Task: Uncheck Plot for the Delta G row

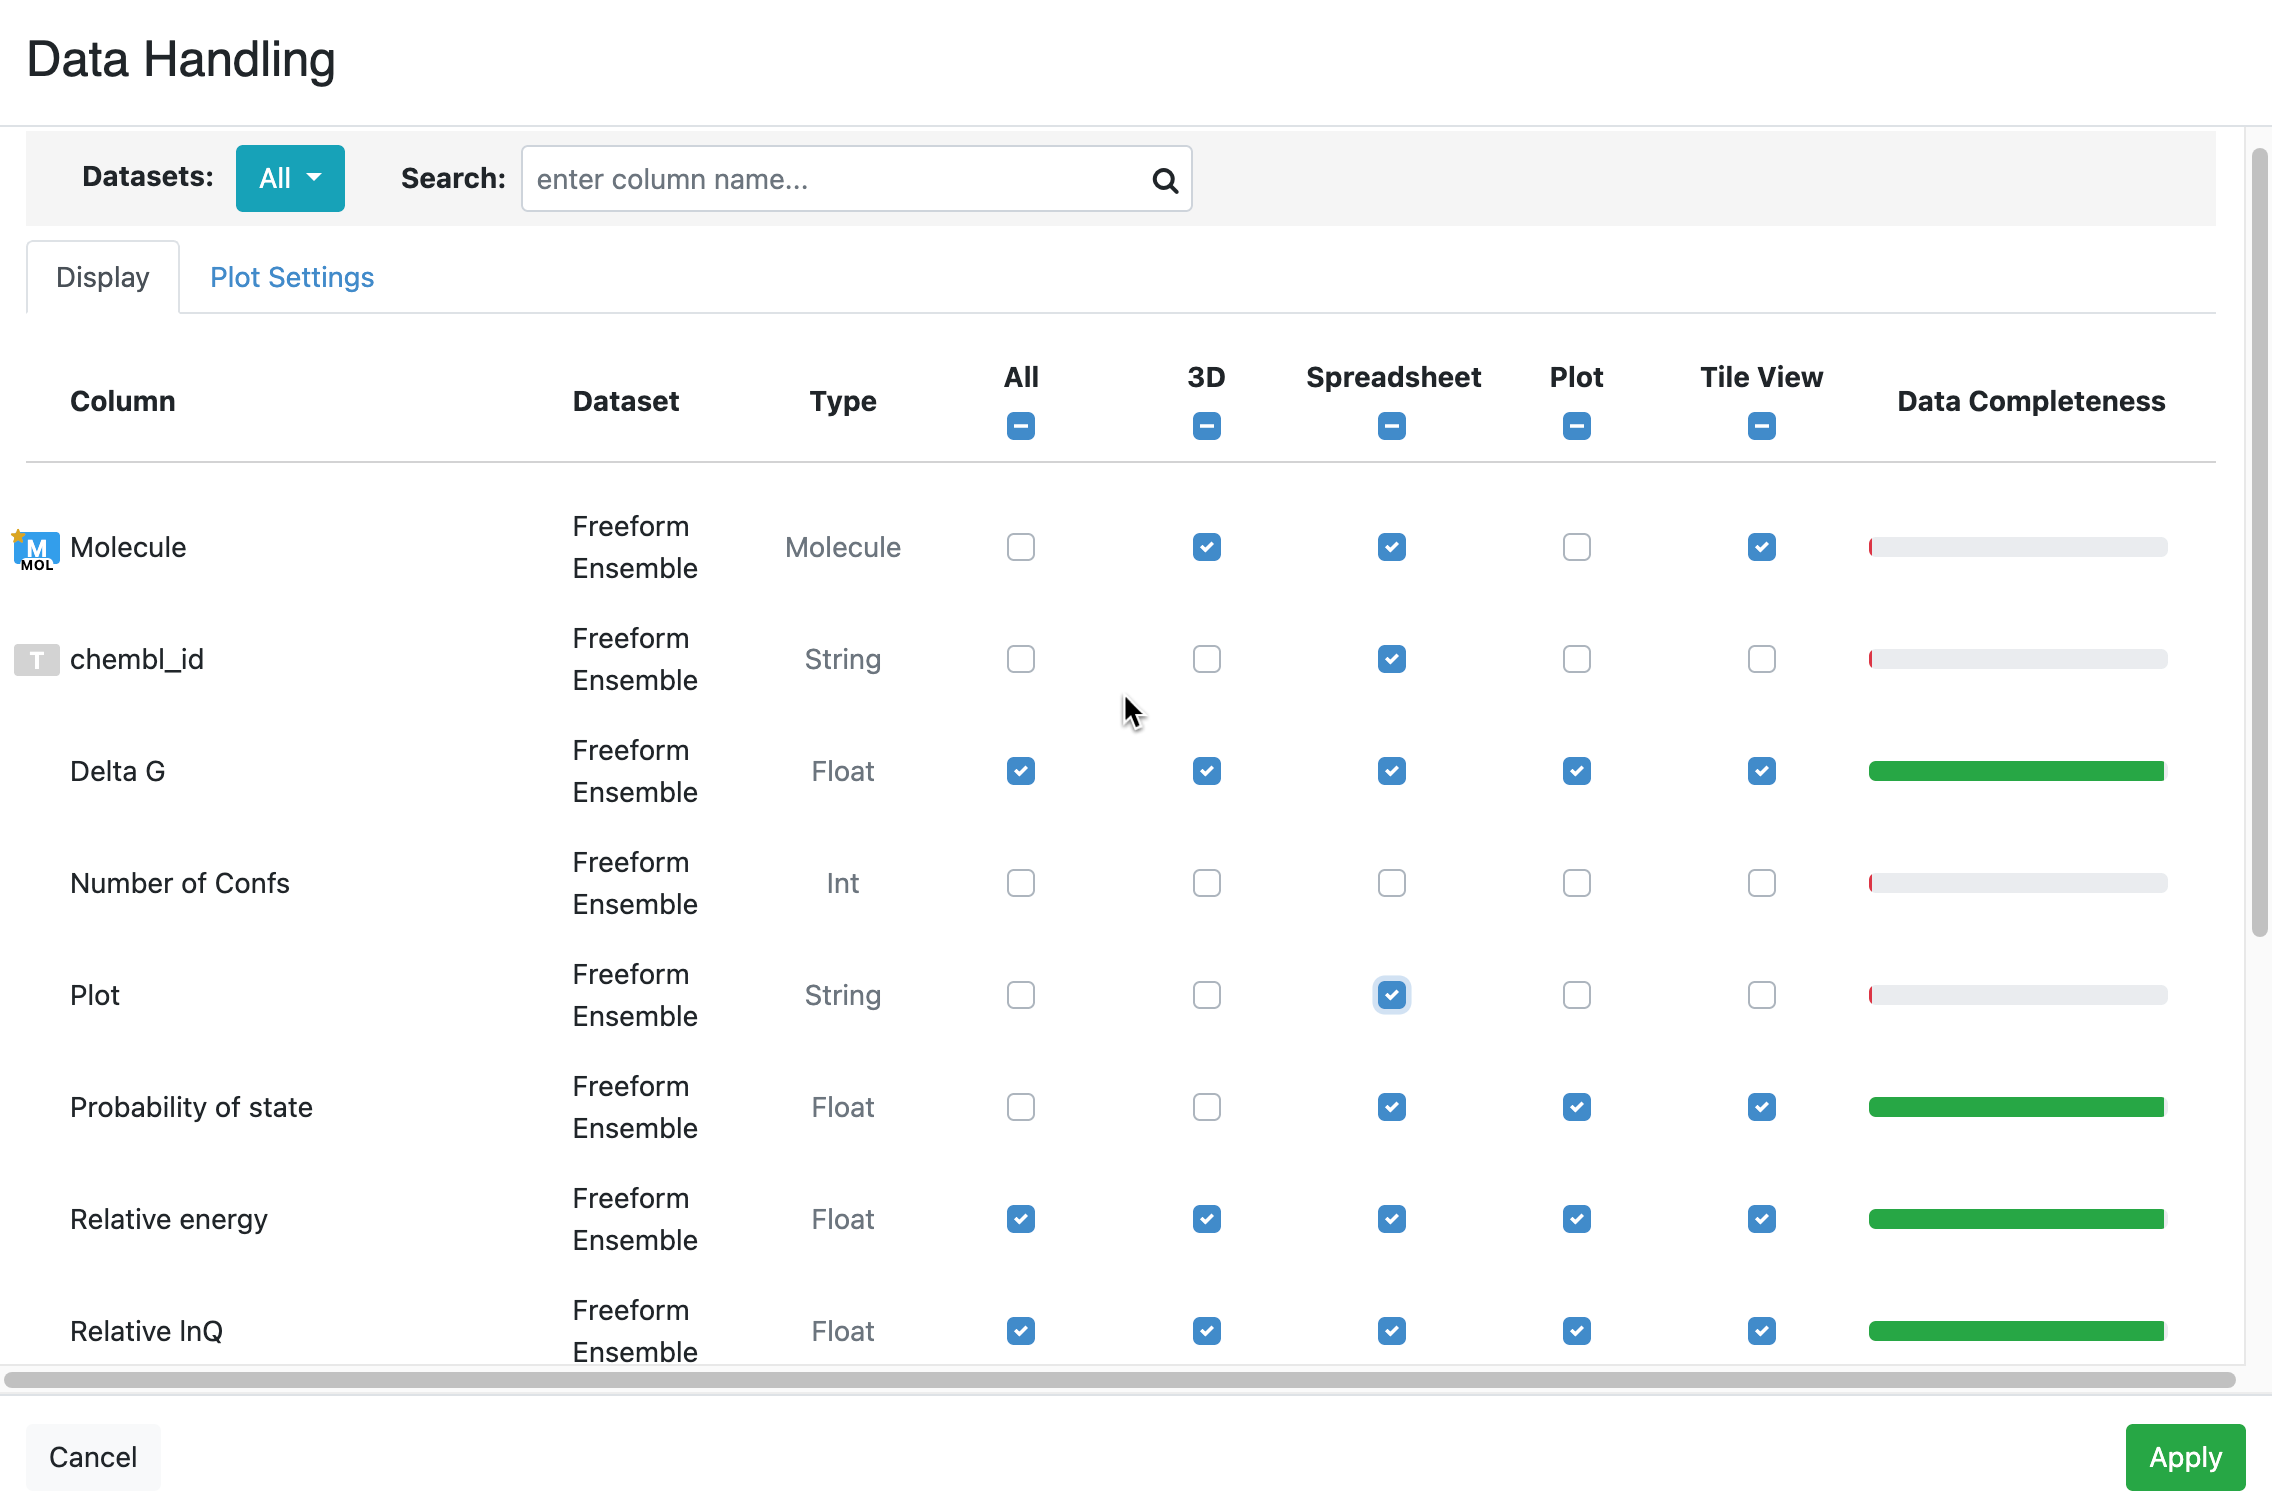Action: pos(1577,771)
